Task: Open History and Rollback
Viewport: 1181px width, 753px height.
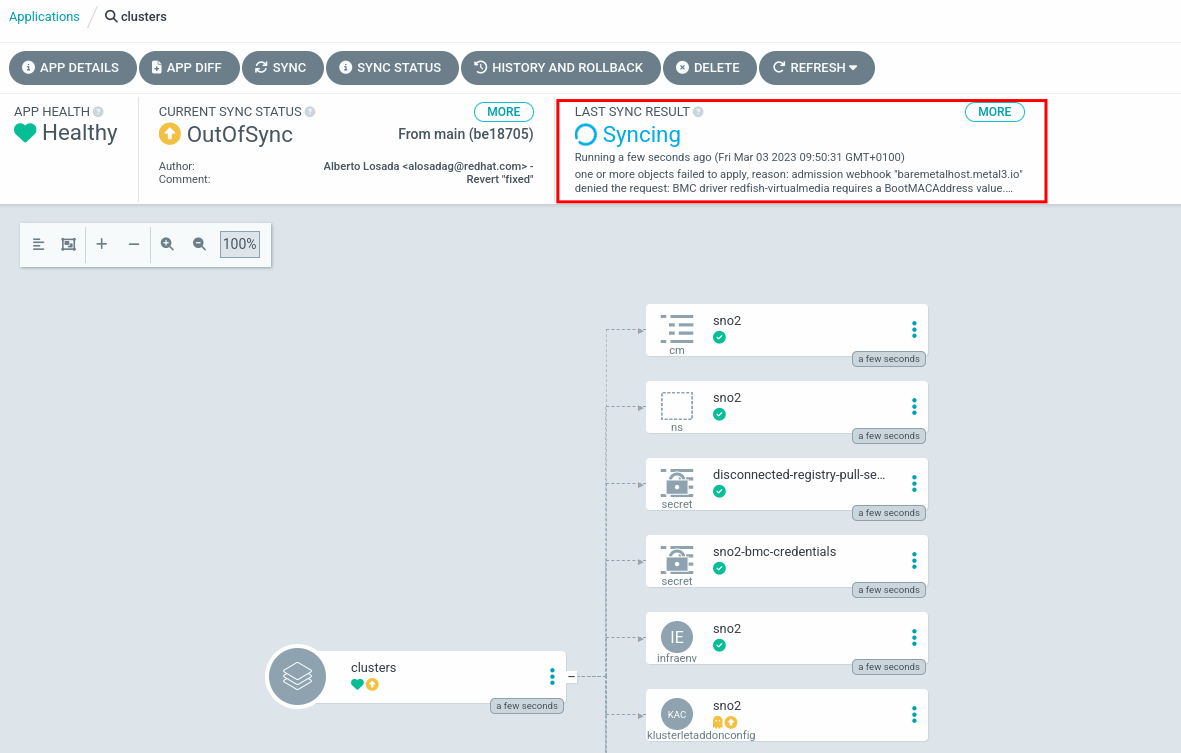Action: [x=560, y=68]
